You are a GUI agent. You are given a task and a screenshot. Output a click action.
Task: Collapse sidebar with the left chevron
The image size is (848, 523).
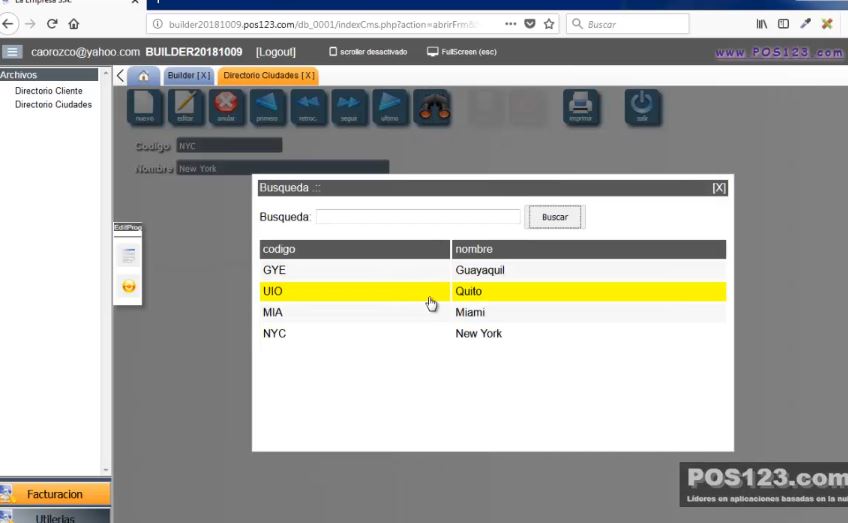[121, 76]
